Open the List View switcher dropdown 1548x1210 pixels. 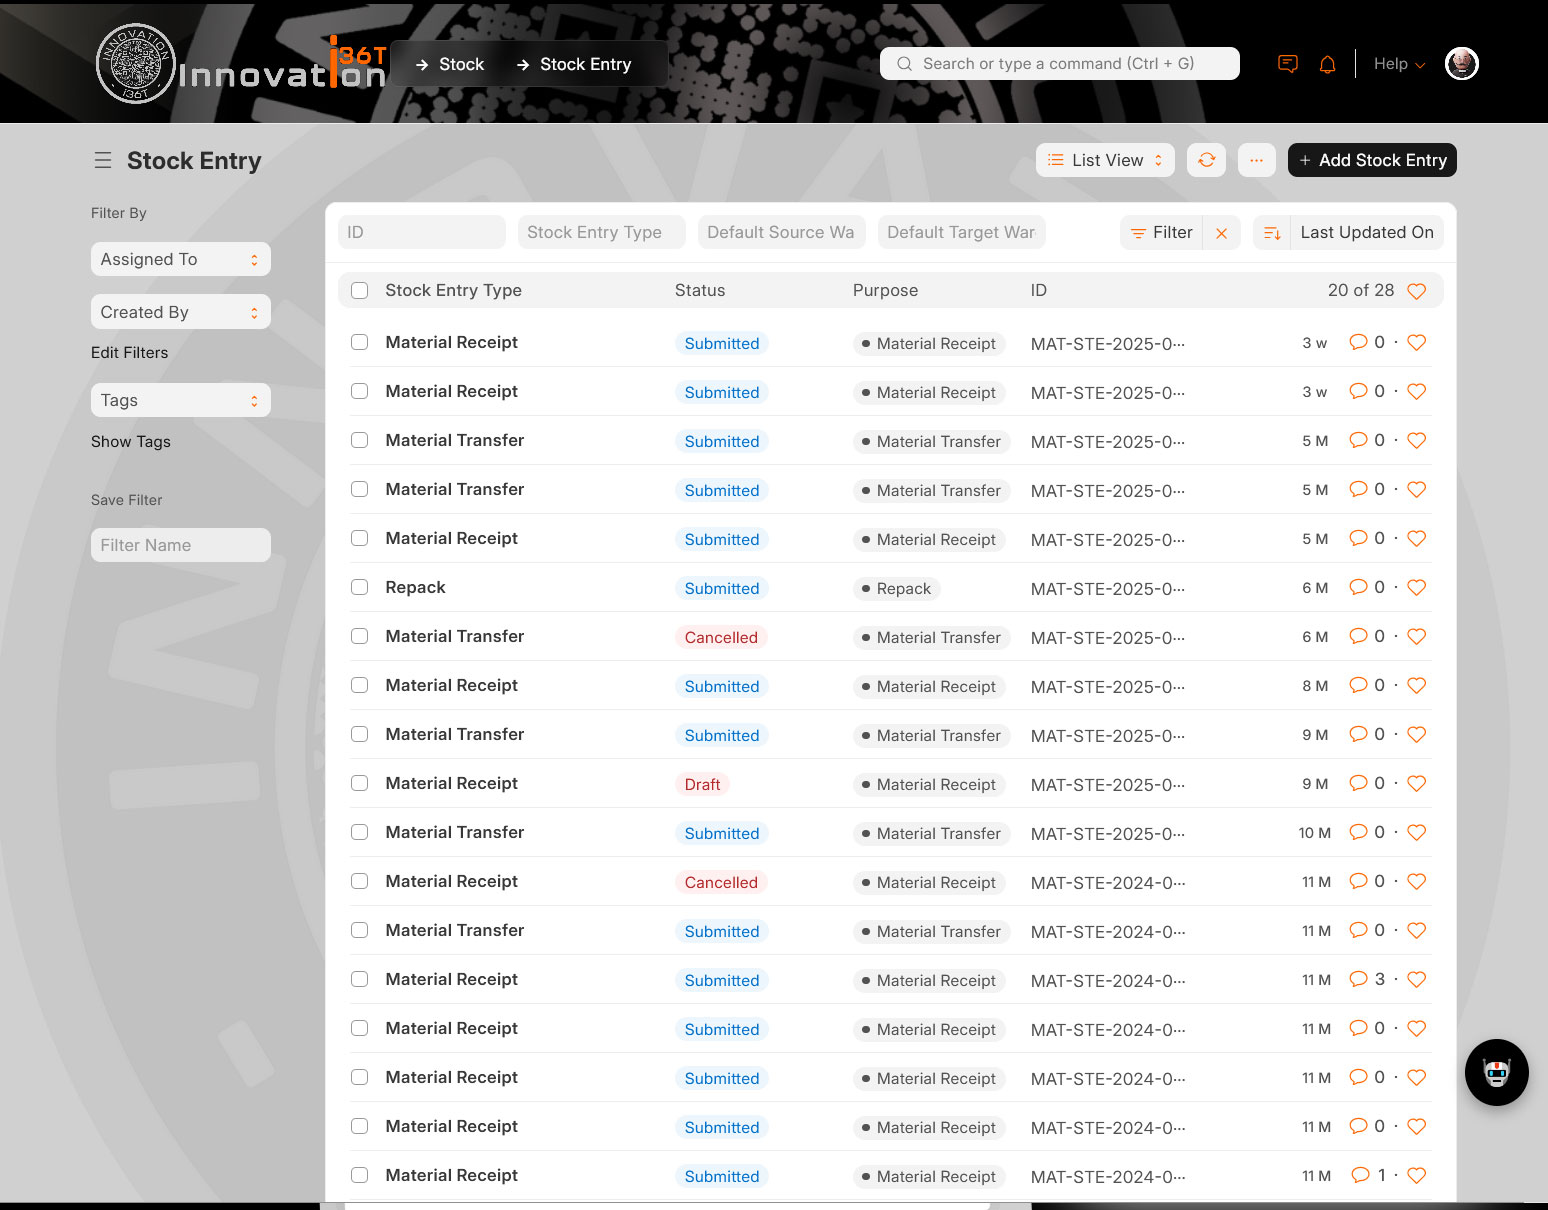1105,160
